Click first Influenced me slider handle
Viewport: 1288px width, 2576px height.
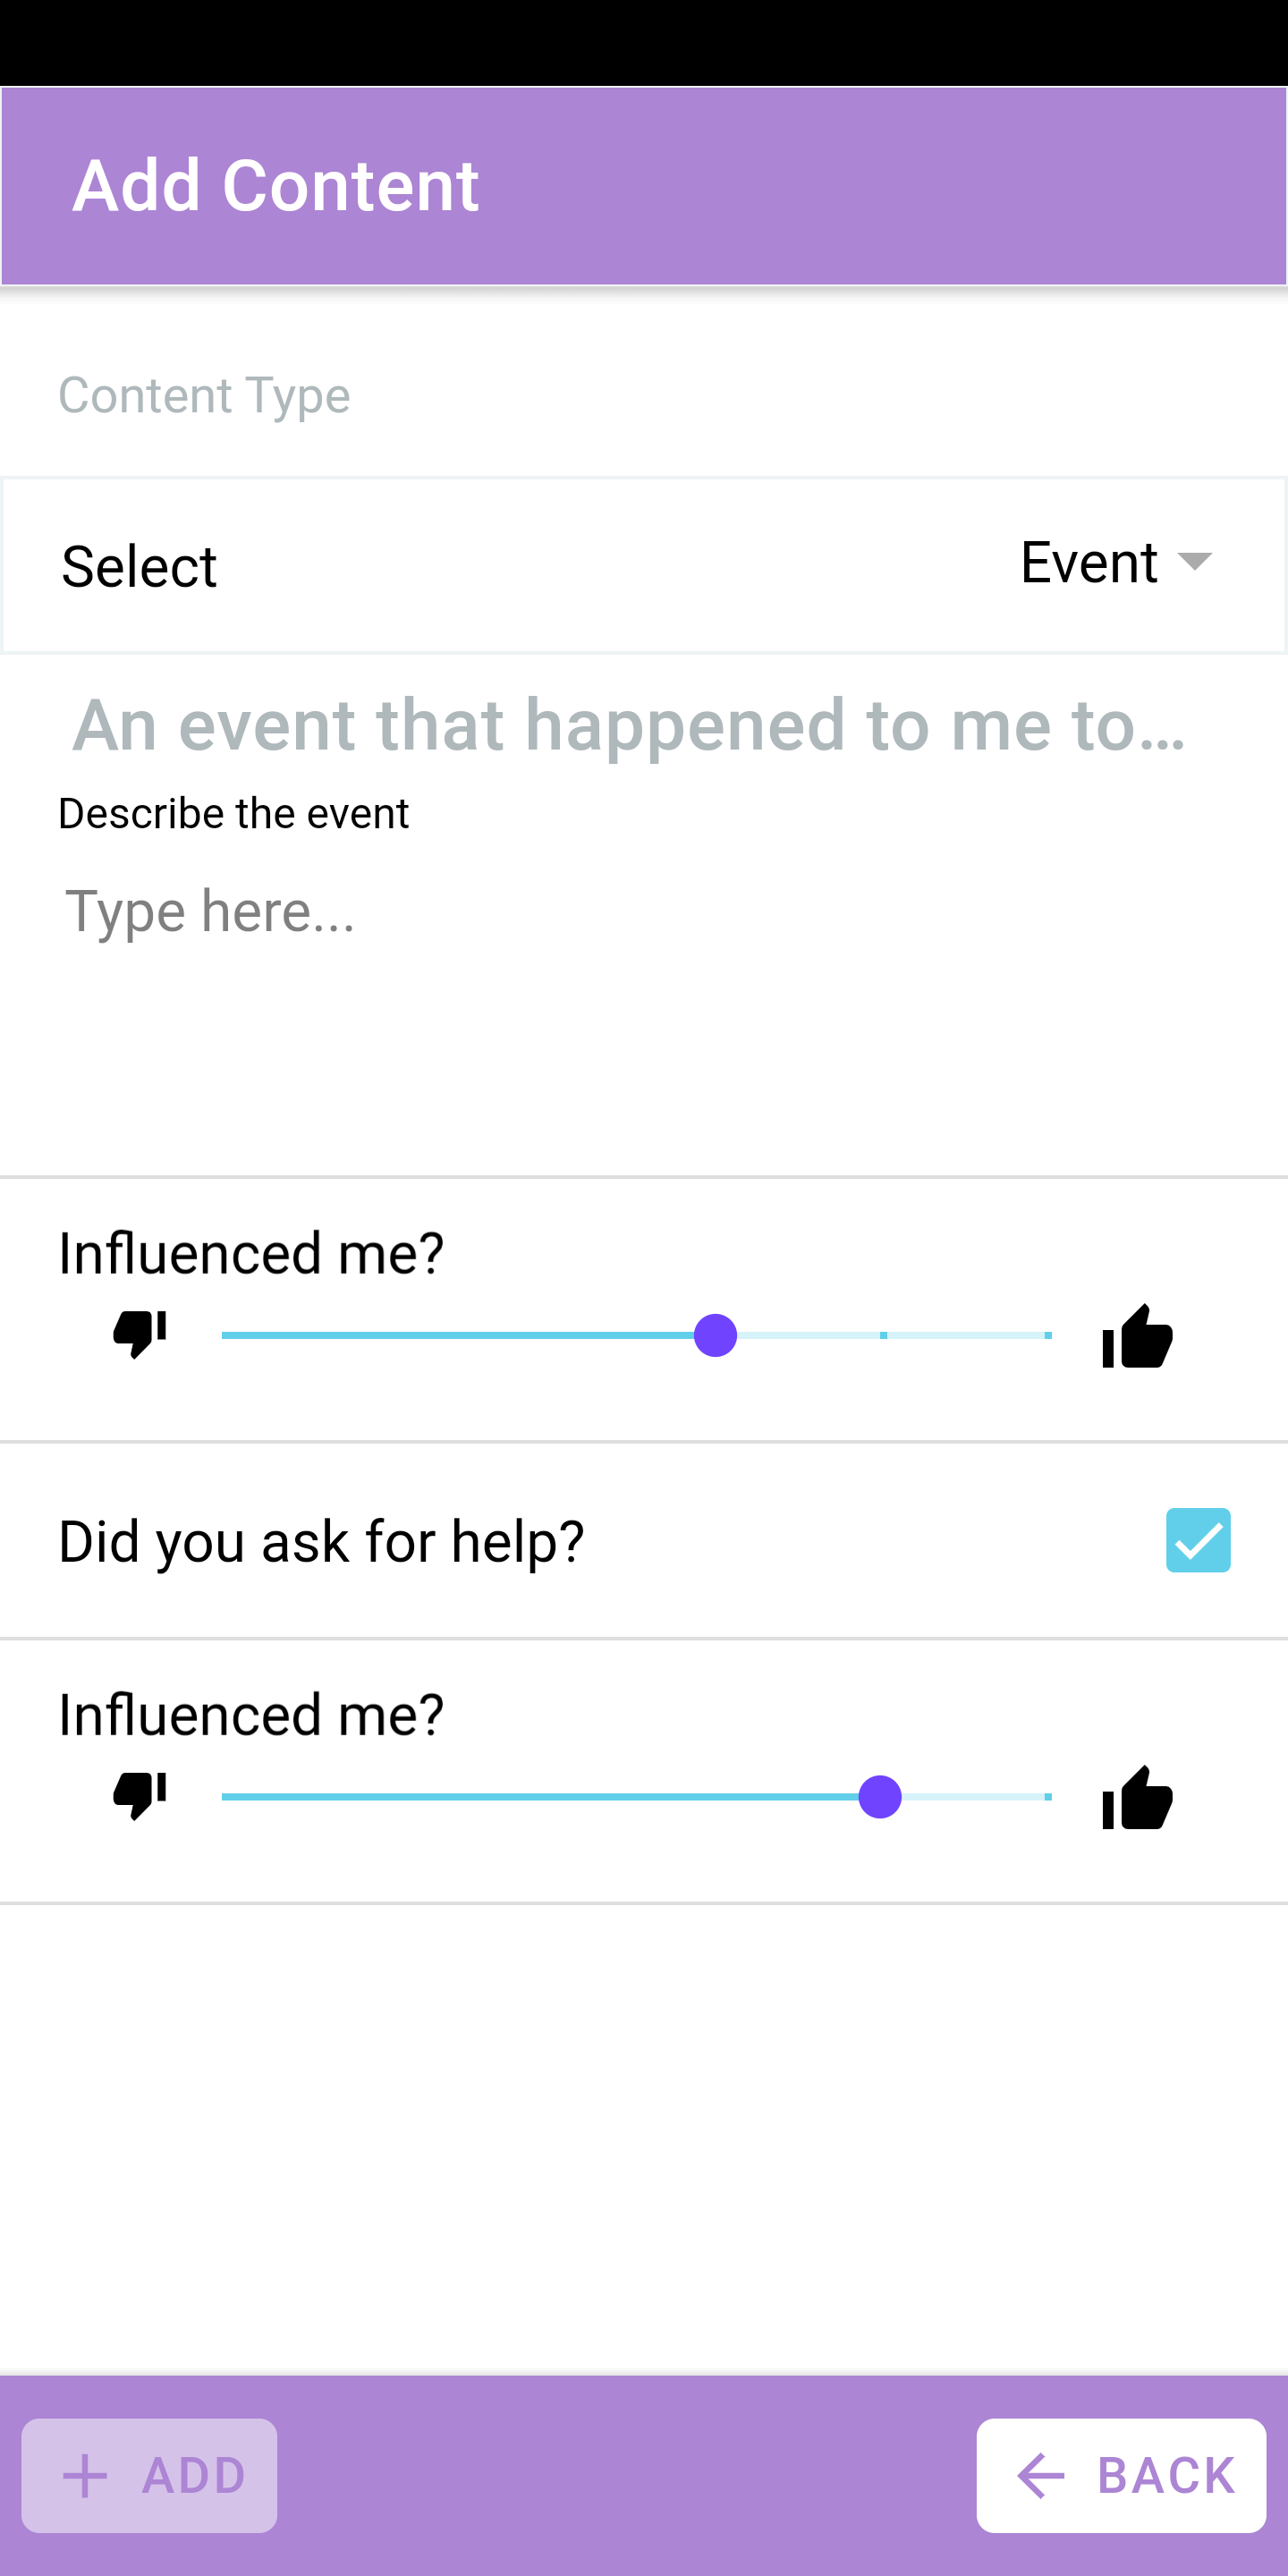coord(715,1336)
